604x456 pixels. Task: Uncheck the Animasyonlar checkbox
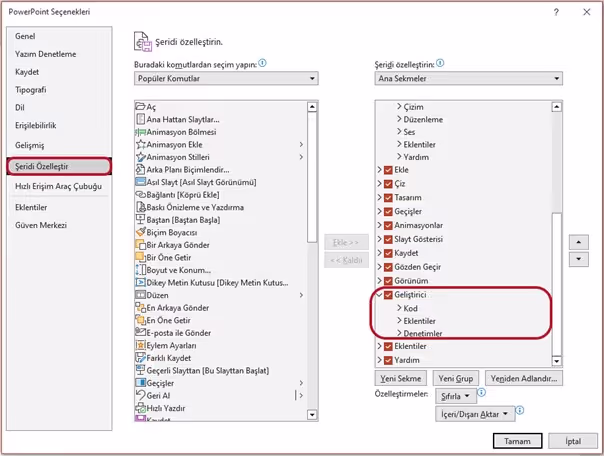[x=388, y=225]
